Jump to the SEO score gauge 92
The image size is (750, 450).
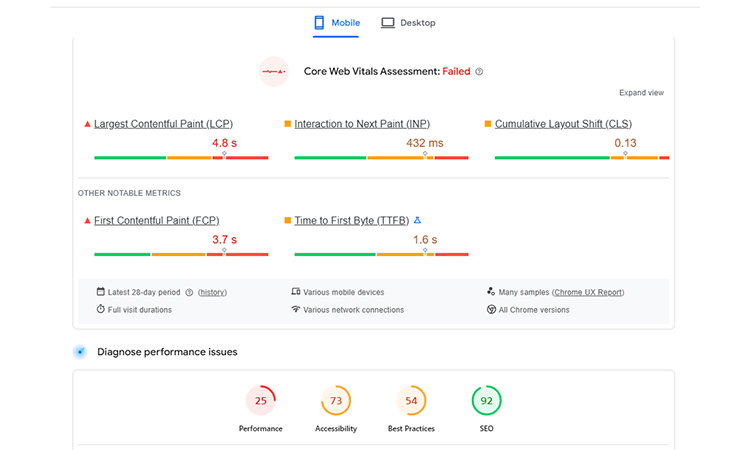click(486, 401)
